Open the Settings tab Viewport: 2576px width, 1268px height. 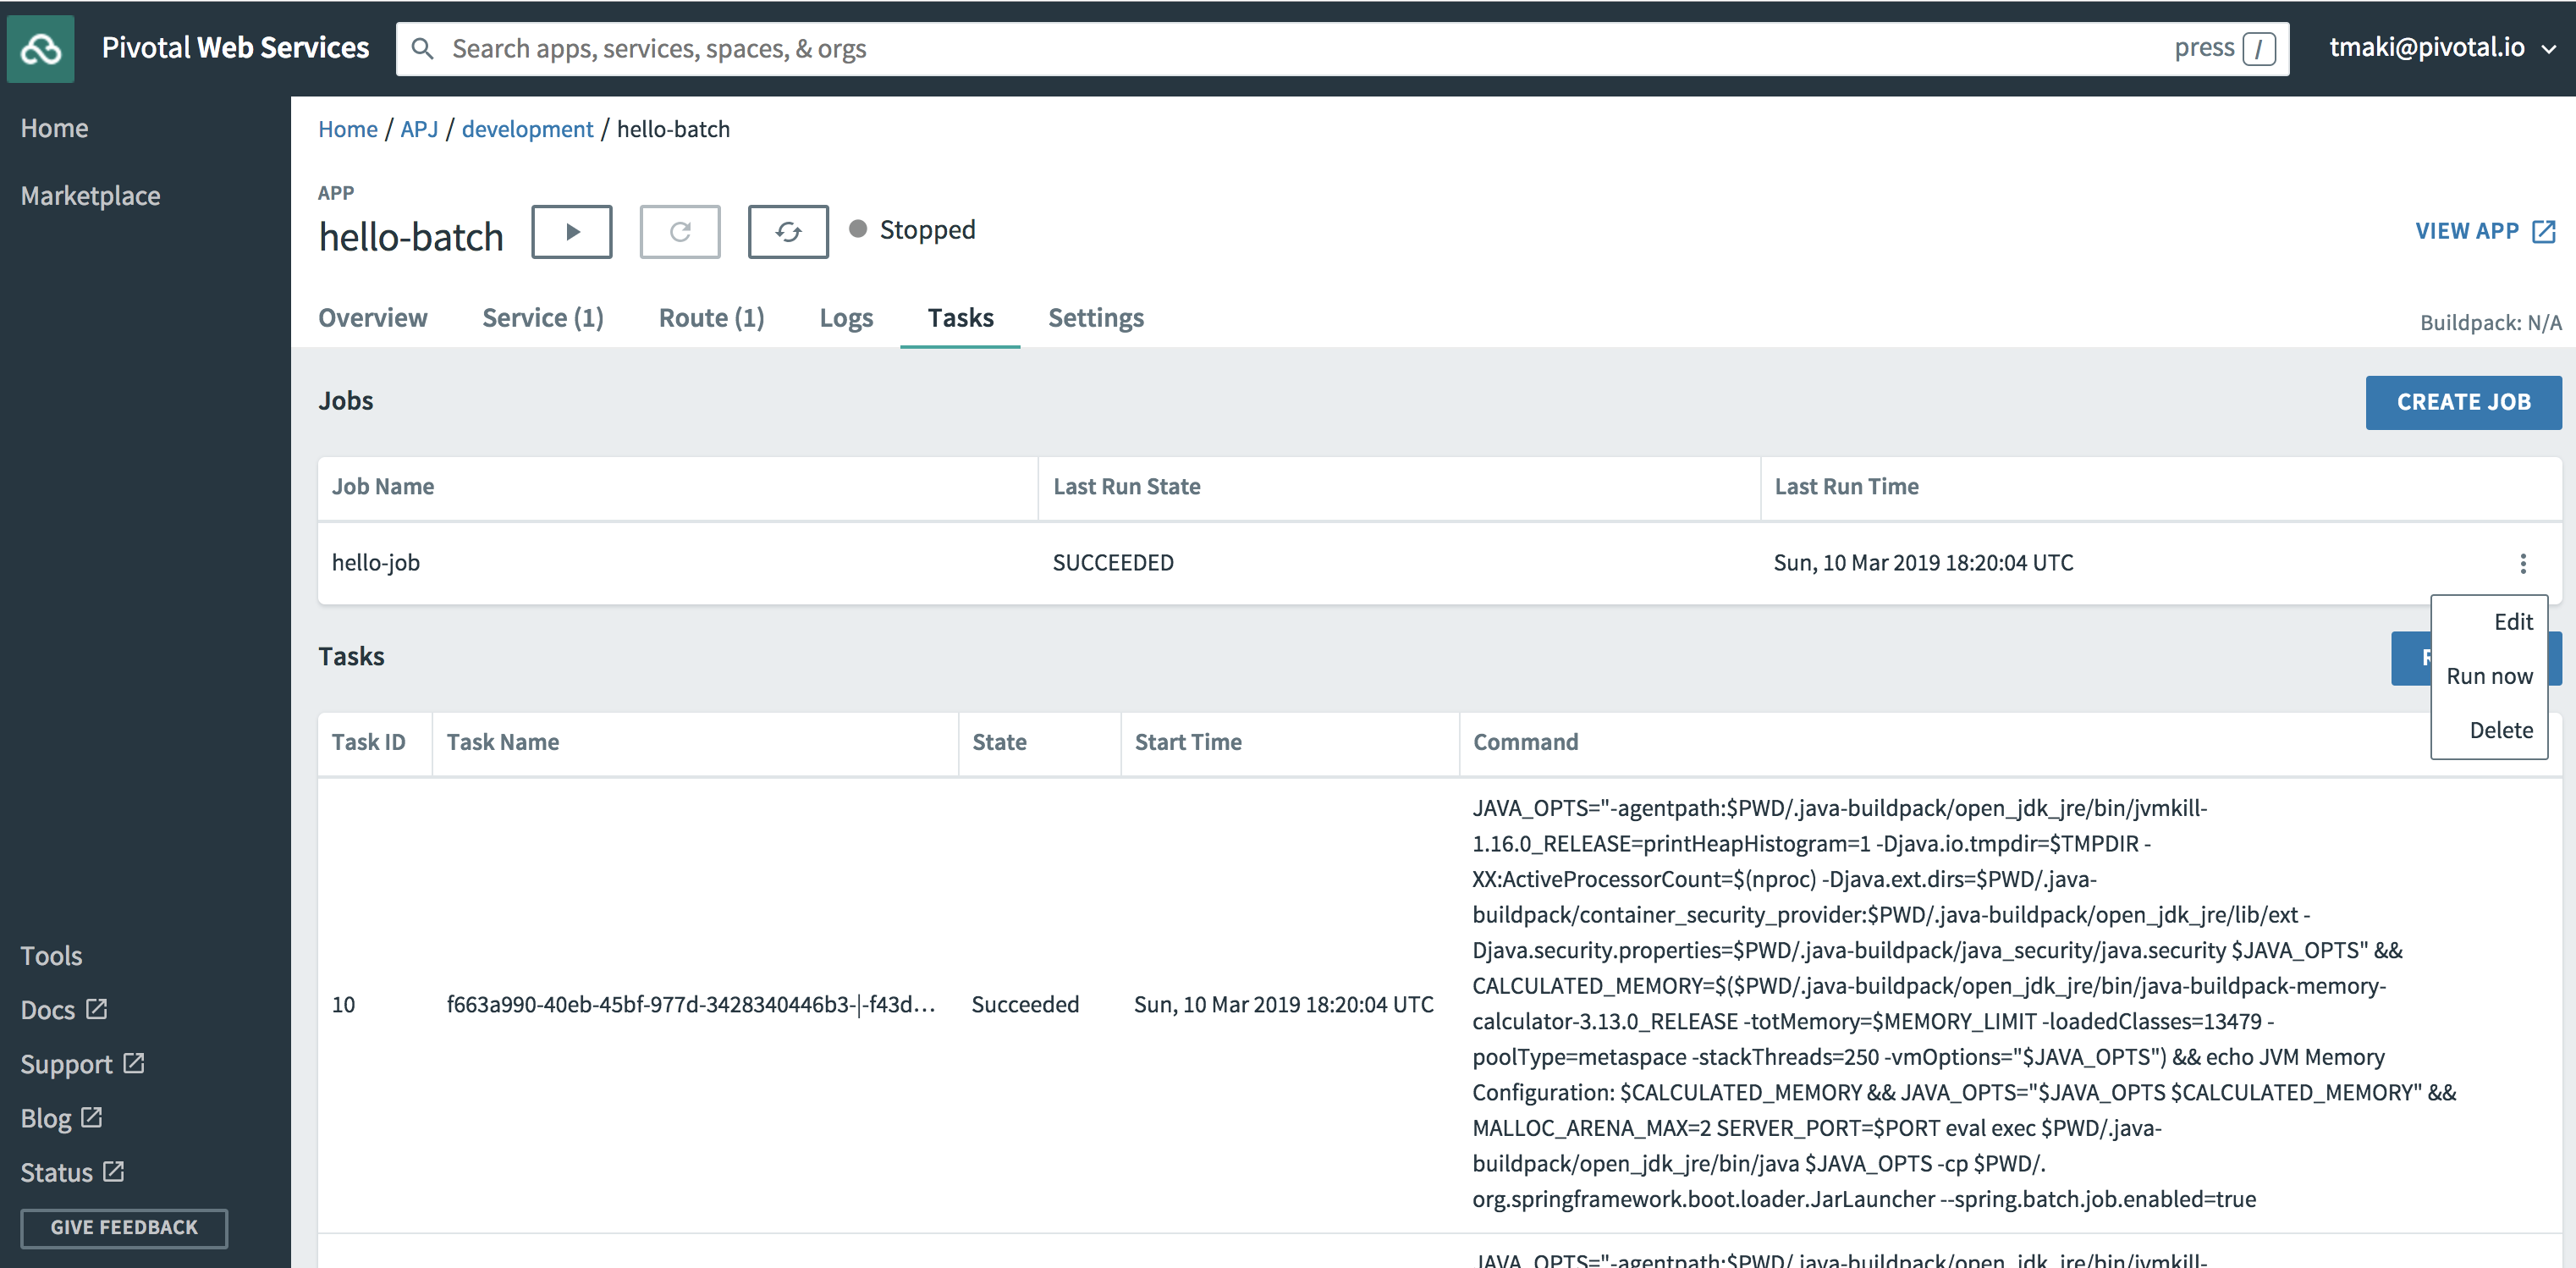[1095, 318]
